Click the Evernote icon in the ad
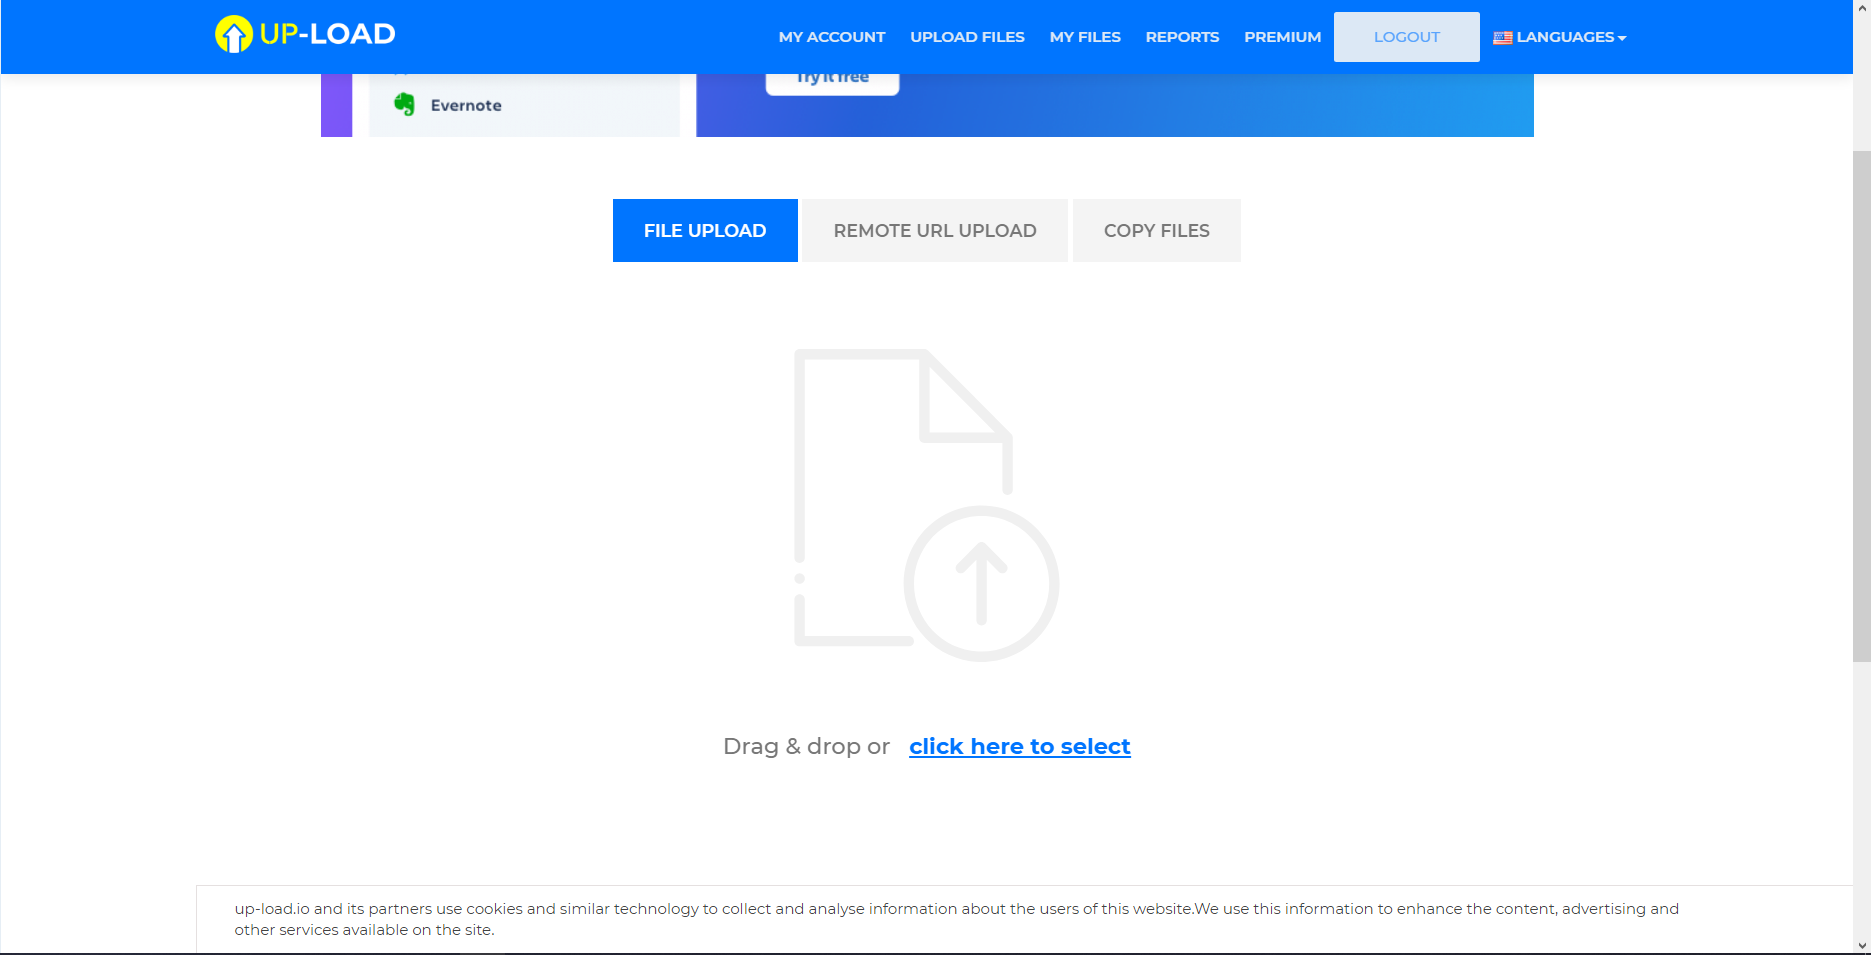This screenshot has width=1871, height=955. 407,103
